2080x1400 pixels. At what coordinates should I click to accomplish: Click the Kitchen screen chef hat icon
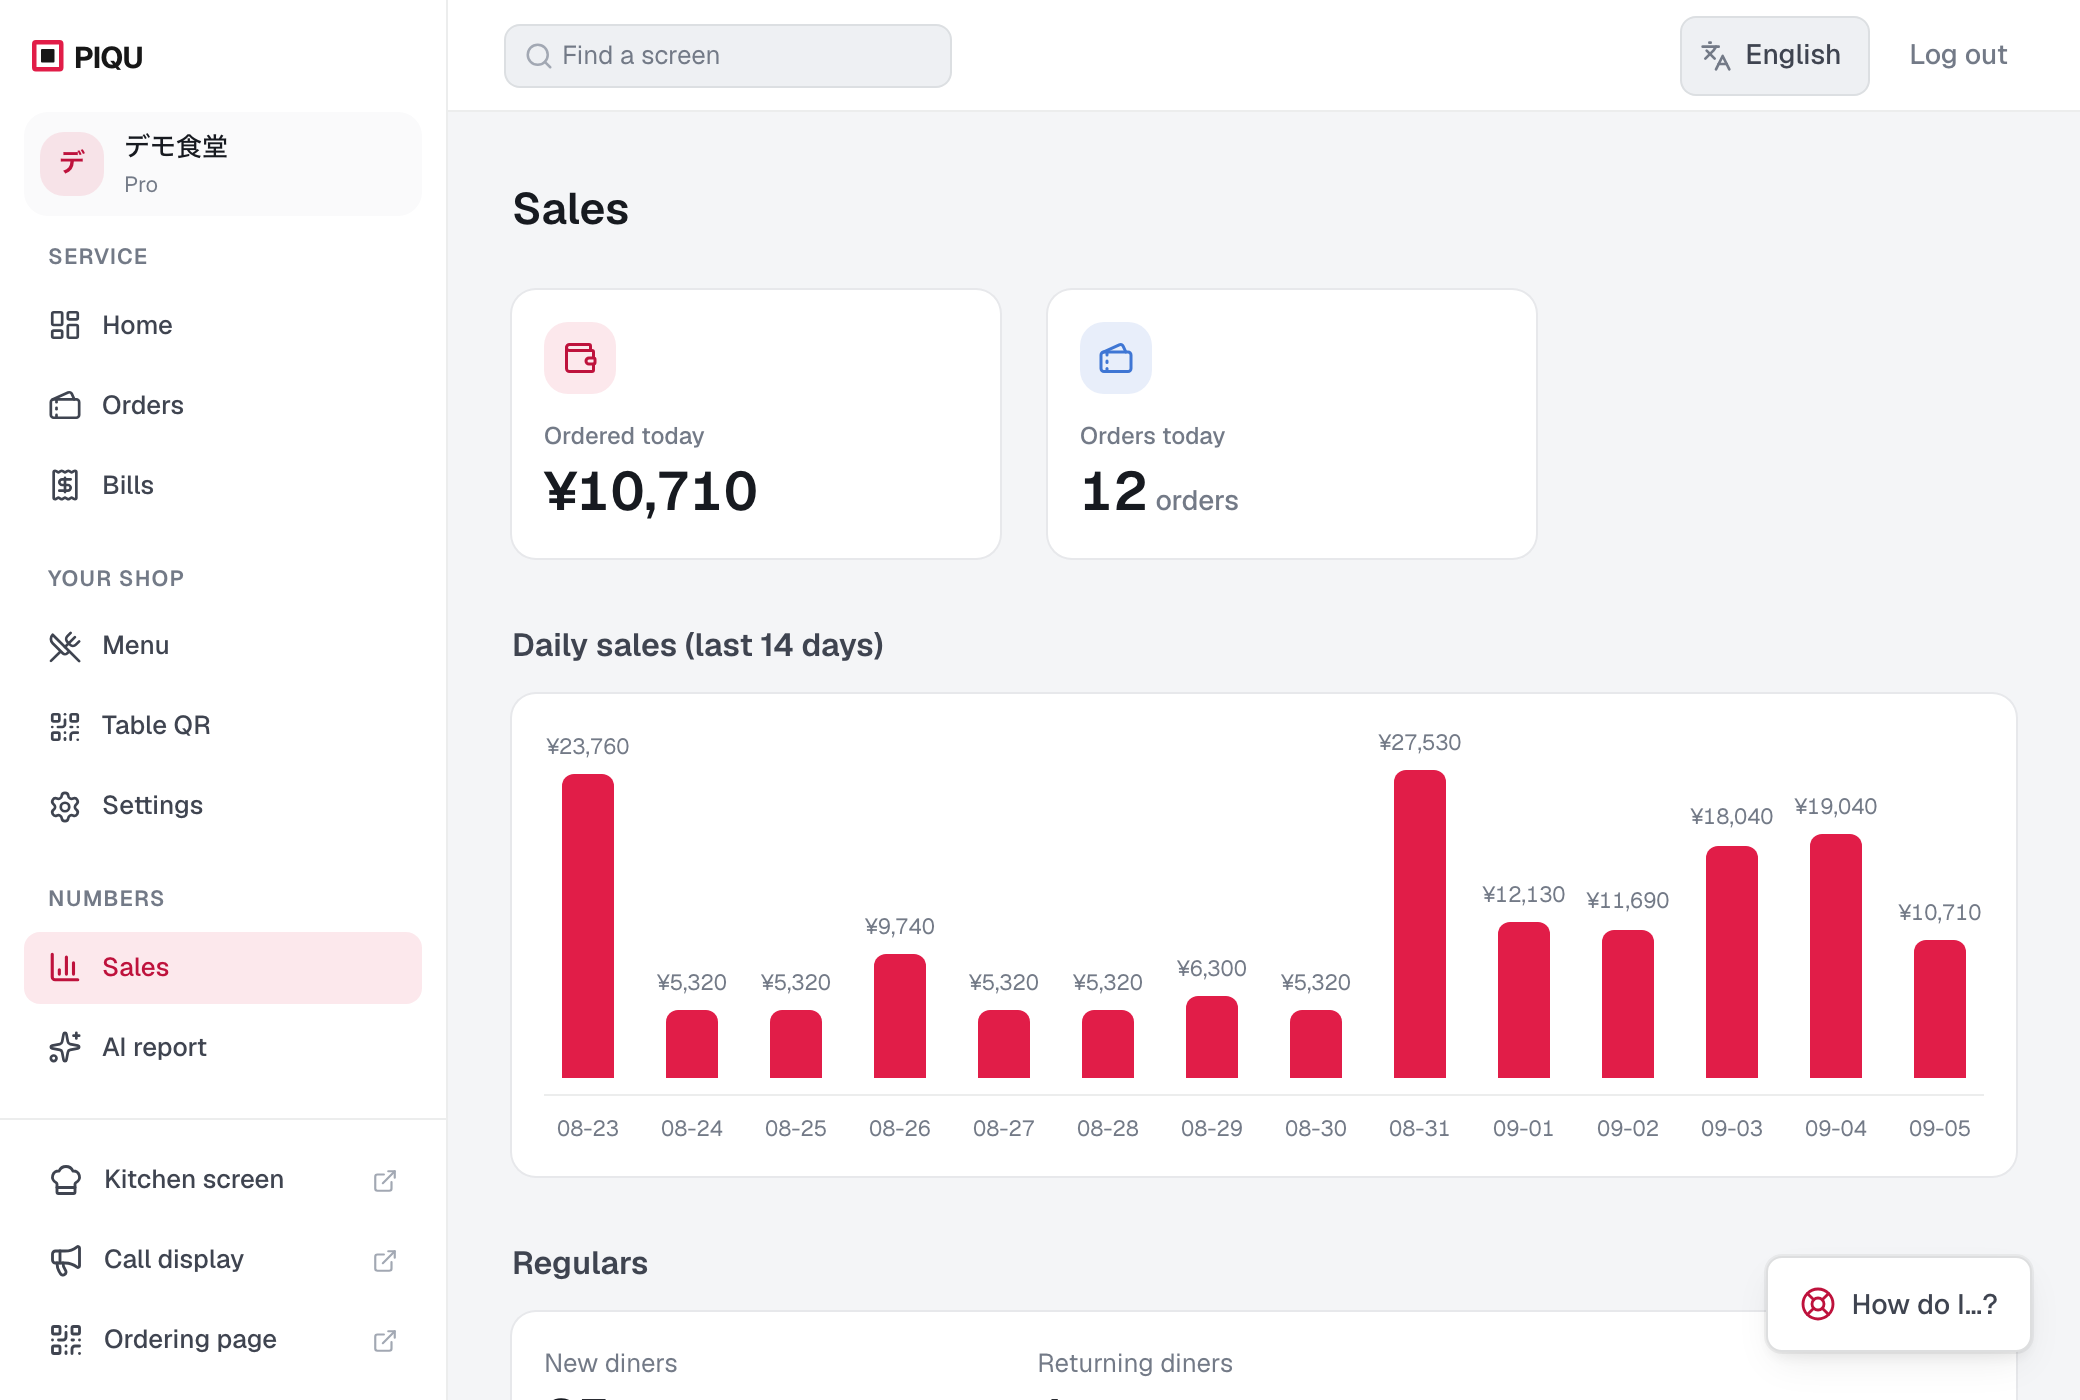pyautogui.click(x=66, y=1180)
